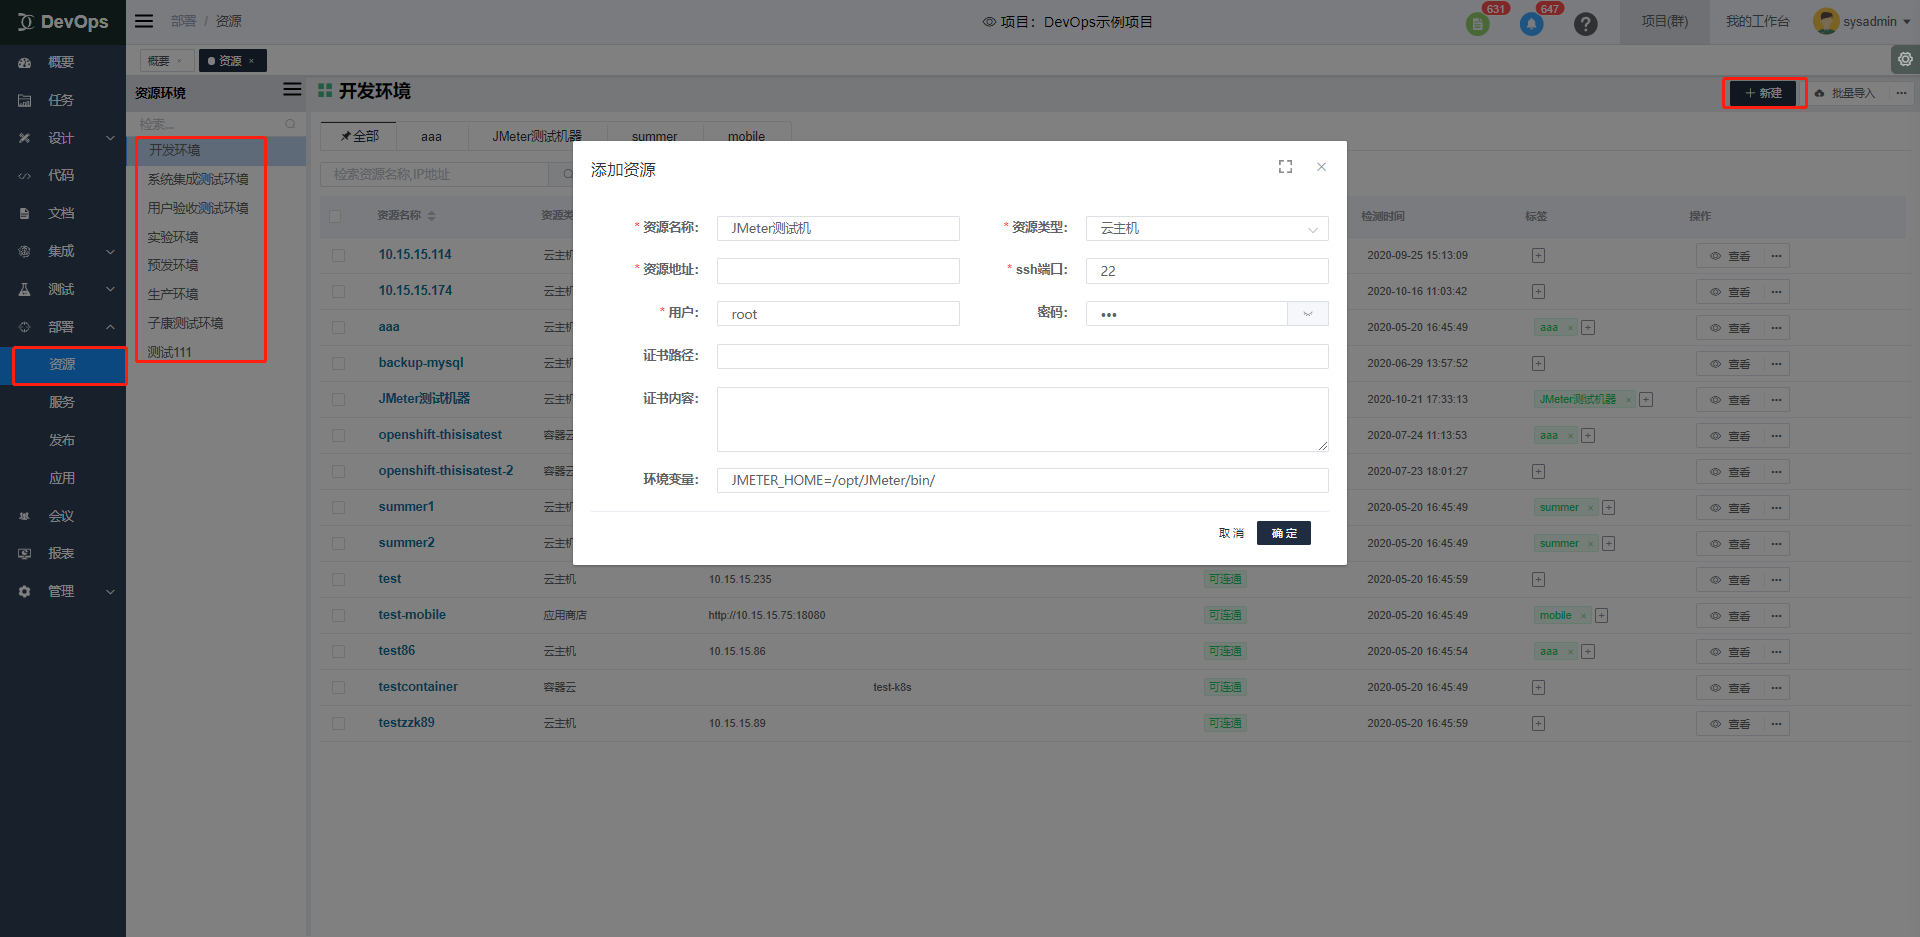Image resolution: width=1920 pixels, height=937 pixels.
Task: Click the 批量导入 batch import button
Action: point(1846,93)
